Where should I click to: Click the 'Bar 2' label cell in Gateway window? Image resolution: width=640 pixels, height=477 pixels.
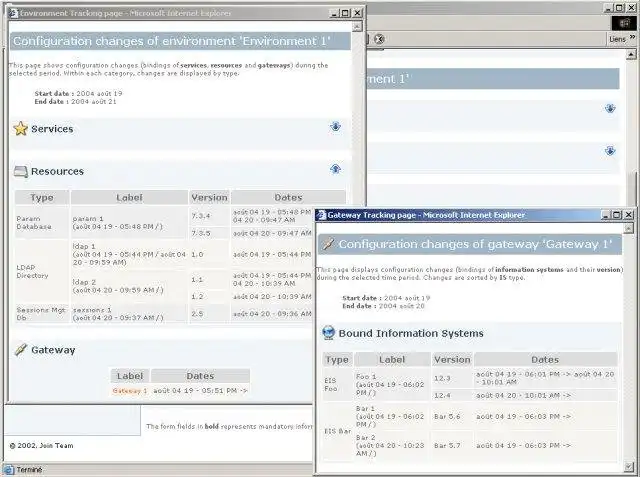392,445
